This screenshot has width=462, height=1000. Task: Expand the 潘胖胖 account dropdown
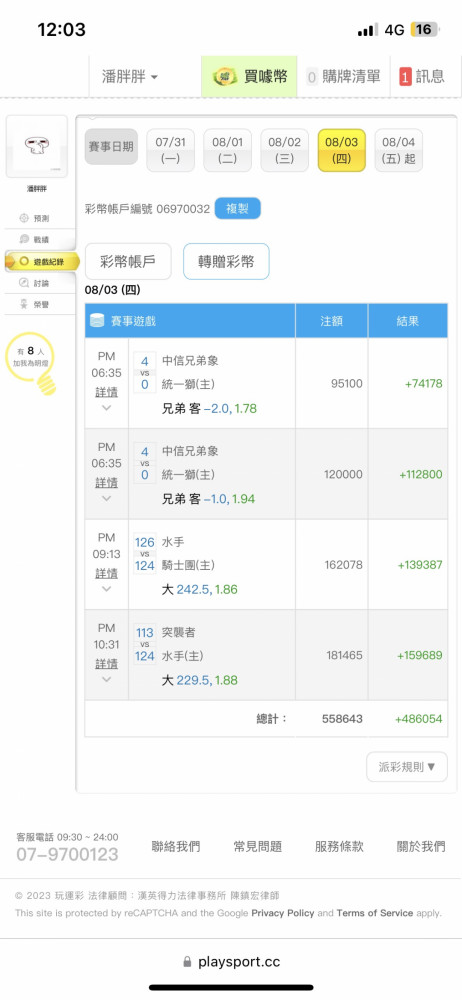(130, 77)
